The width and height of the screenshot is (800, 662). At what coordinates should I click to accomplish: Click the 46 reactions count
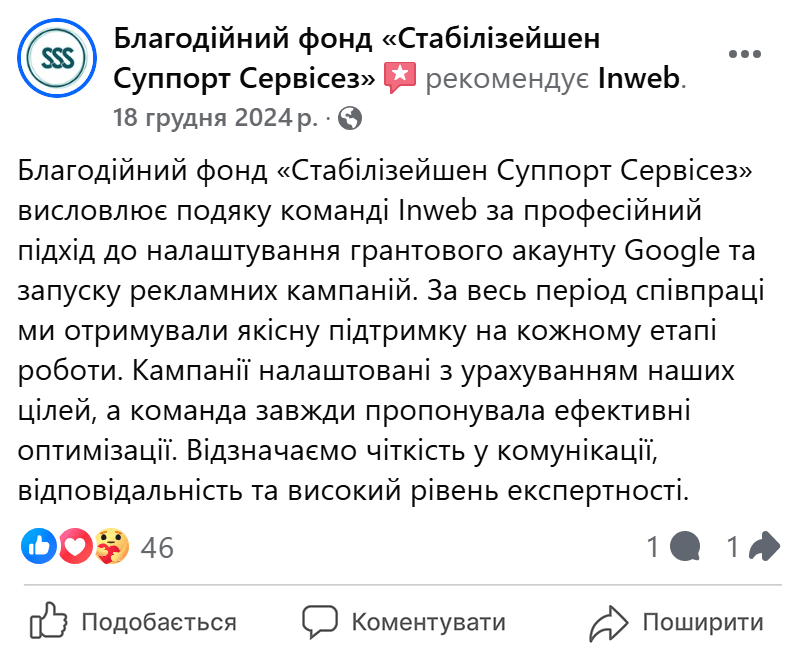click(x=155, y=547)
